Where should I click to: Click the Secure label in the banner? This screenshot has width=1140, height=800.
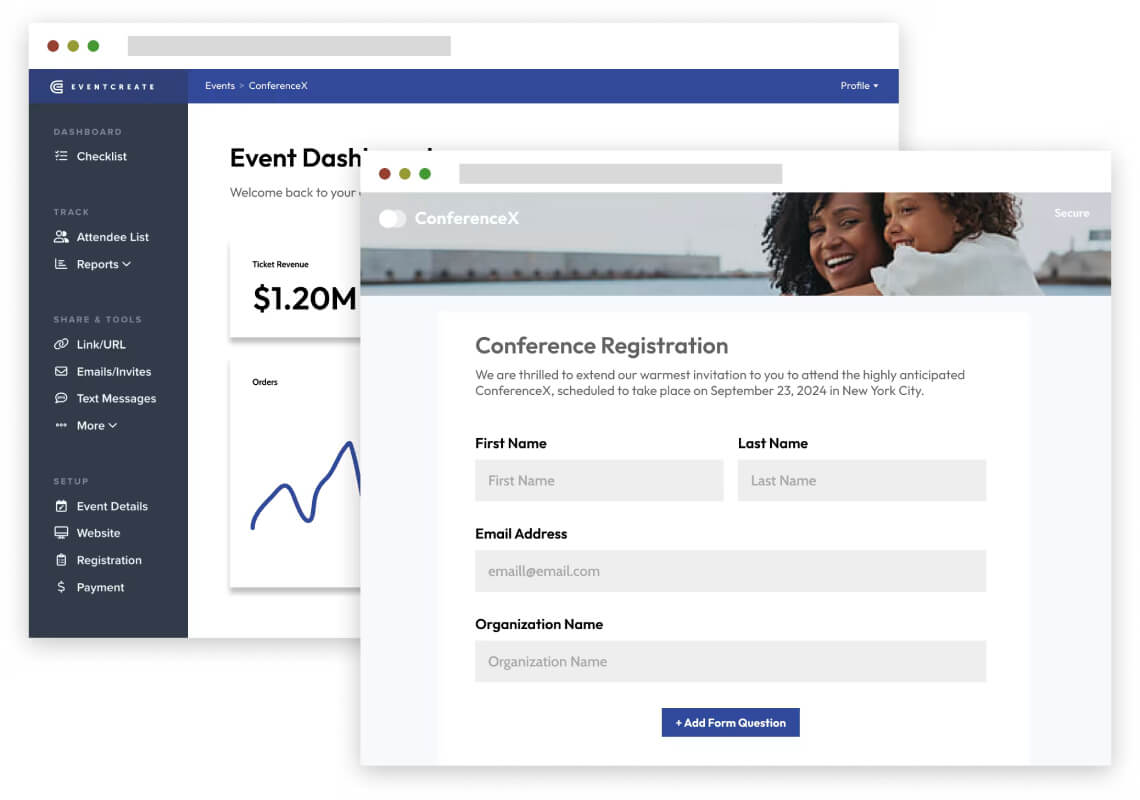(x=1072, y=213)
